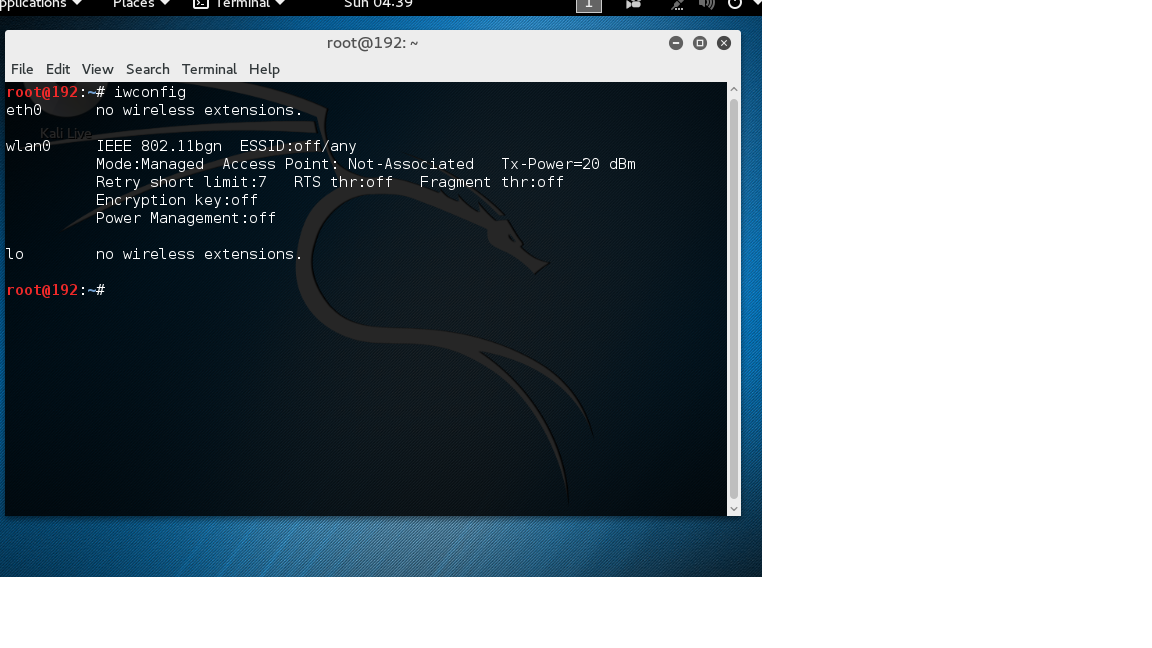Close the root@192 terminal window
The image size is (1152, 648).
point(724,43)
